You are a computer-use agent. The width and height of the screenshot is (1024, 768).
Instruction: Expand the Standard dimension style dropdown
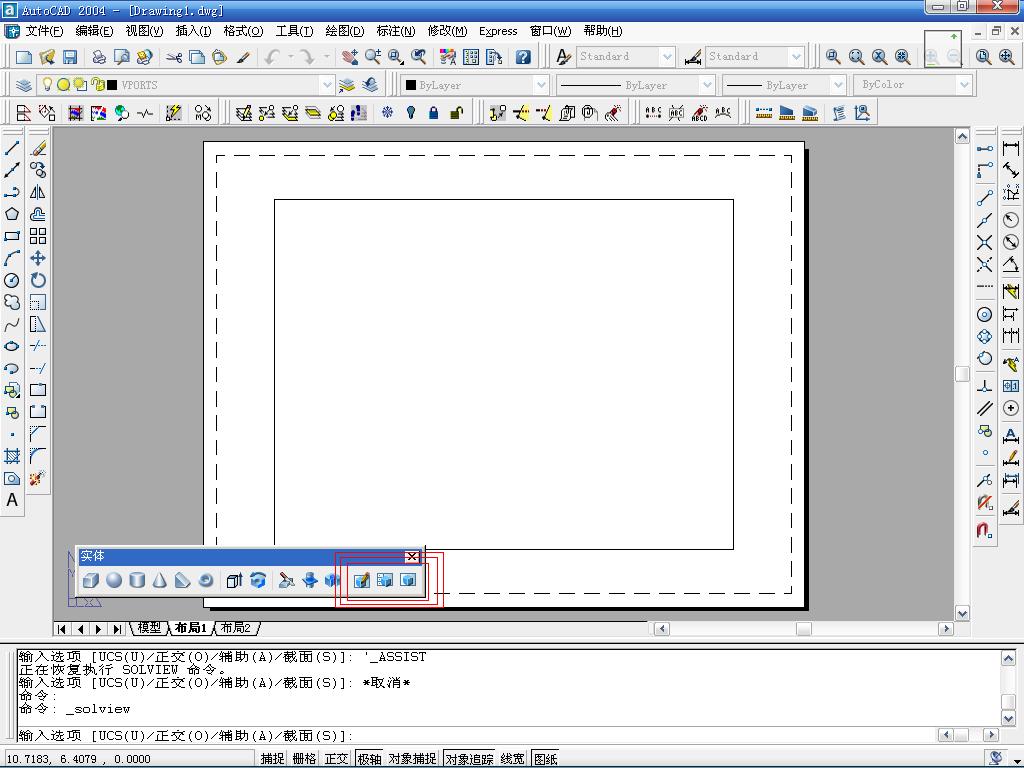pyautogui.click(x=795, y=57)
